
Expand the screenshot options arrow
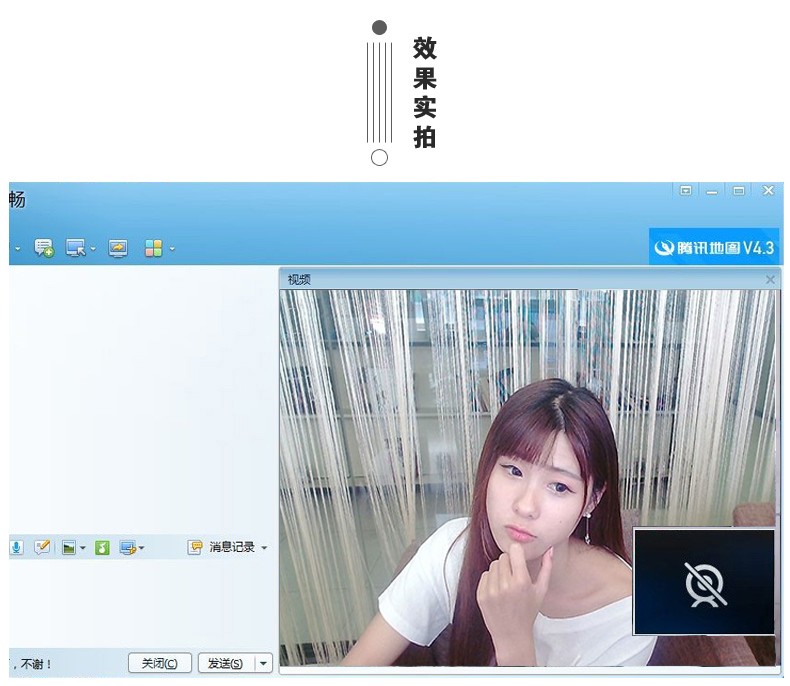142,547
